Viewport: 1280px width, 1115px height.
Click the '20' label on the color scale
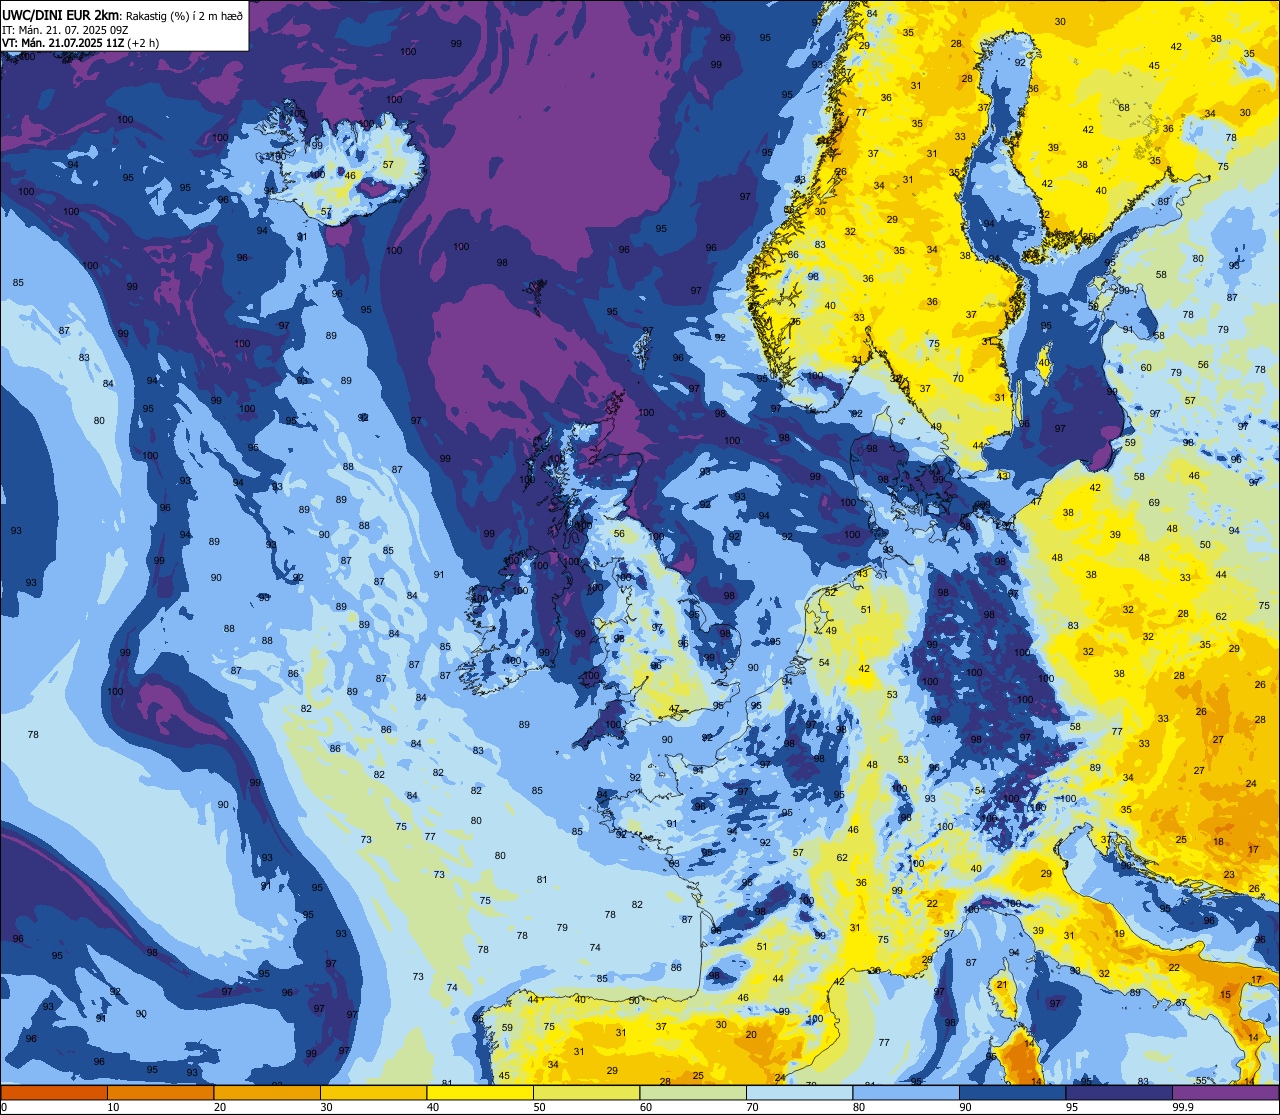pyautogui.click(x=220, y=1107)
